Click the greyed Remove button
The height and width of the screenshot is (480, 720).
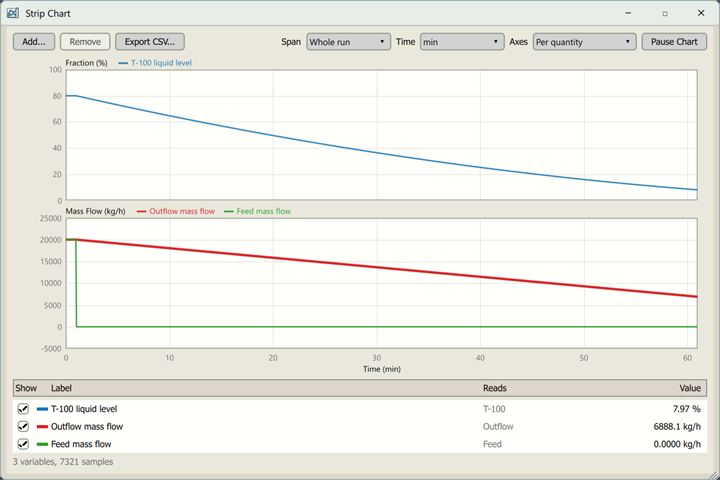click(85, 42)
